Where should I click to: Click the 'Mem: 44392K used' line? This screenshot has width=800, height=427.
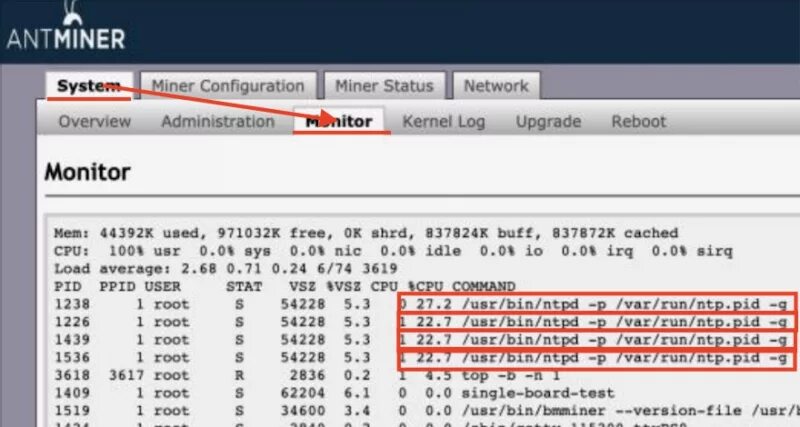pos(366,233)
